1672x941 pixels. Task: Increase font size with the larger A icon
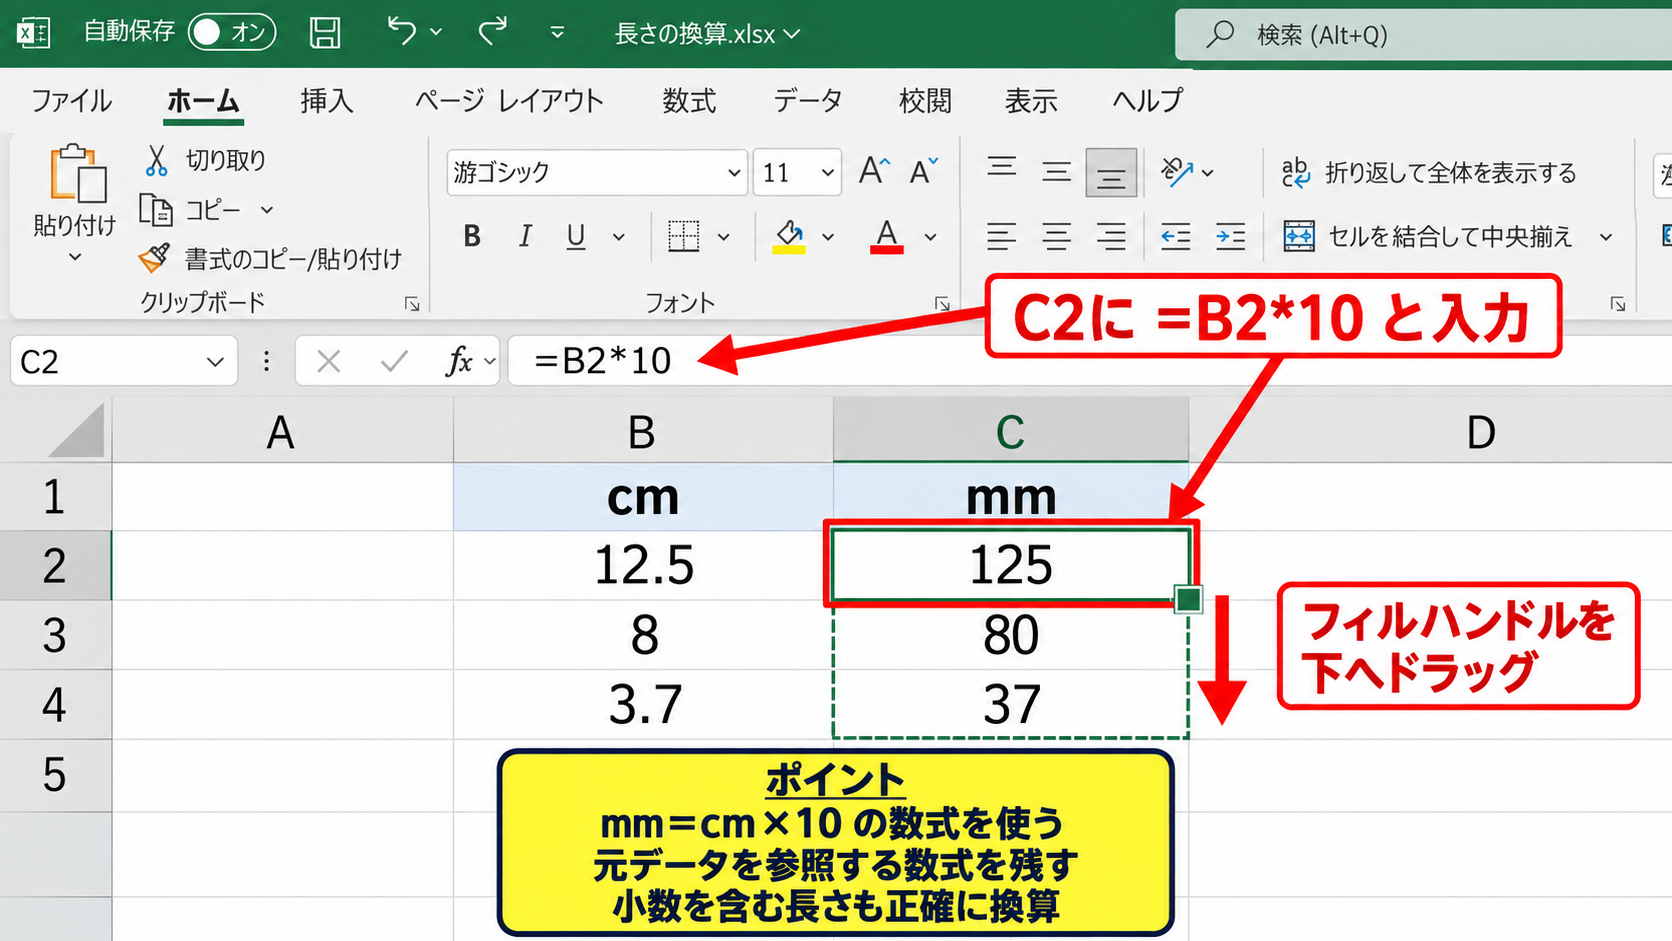click(873, 171)
